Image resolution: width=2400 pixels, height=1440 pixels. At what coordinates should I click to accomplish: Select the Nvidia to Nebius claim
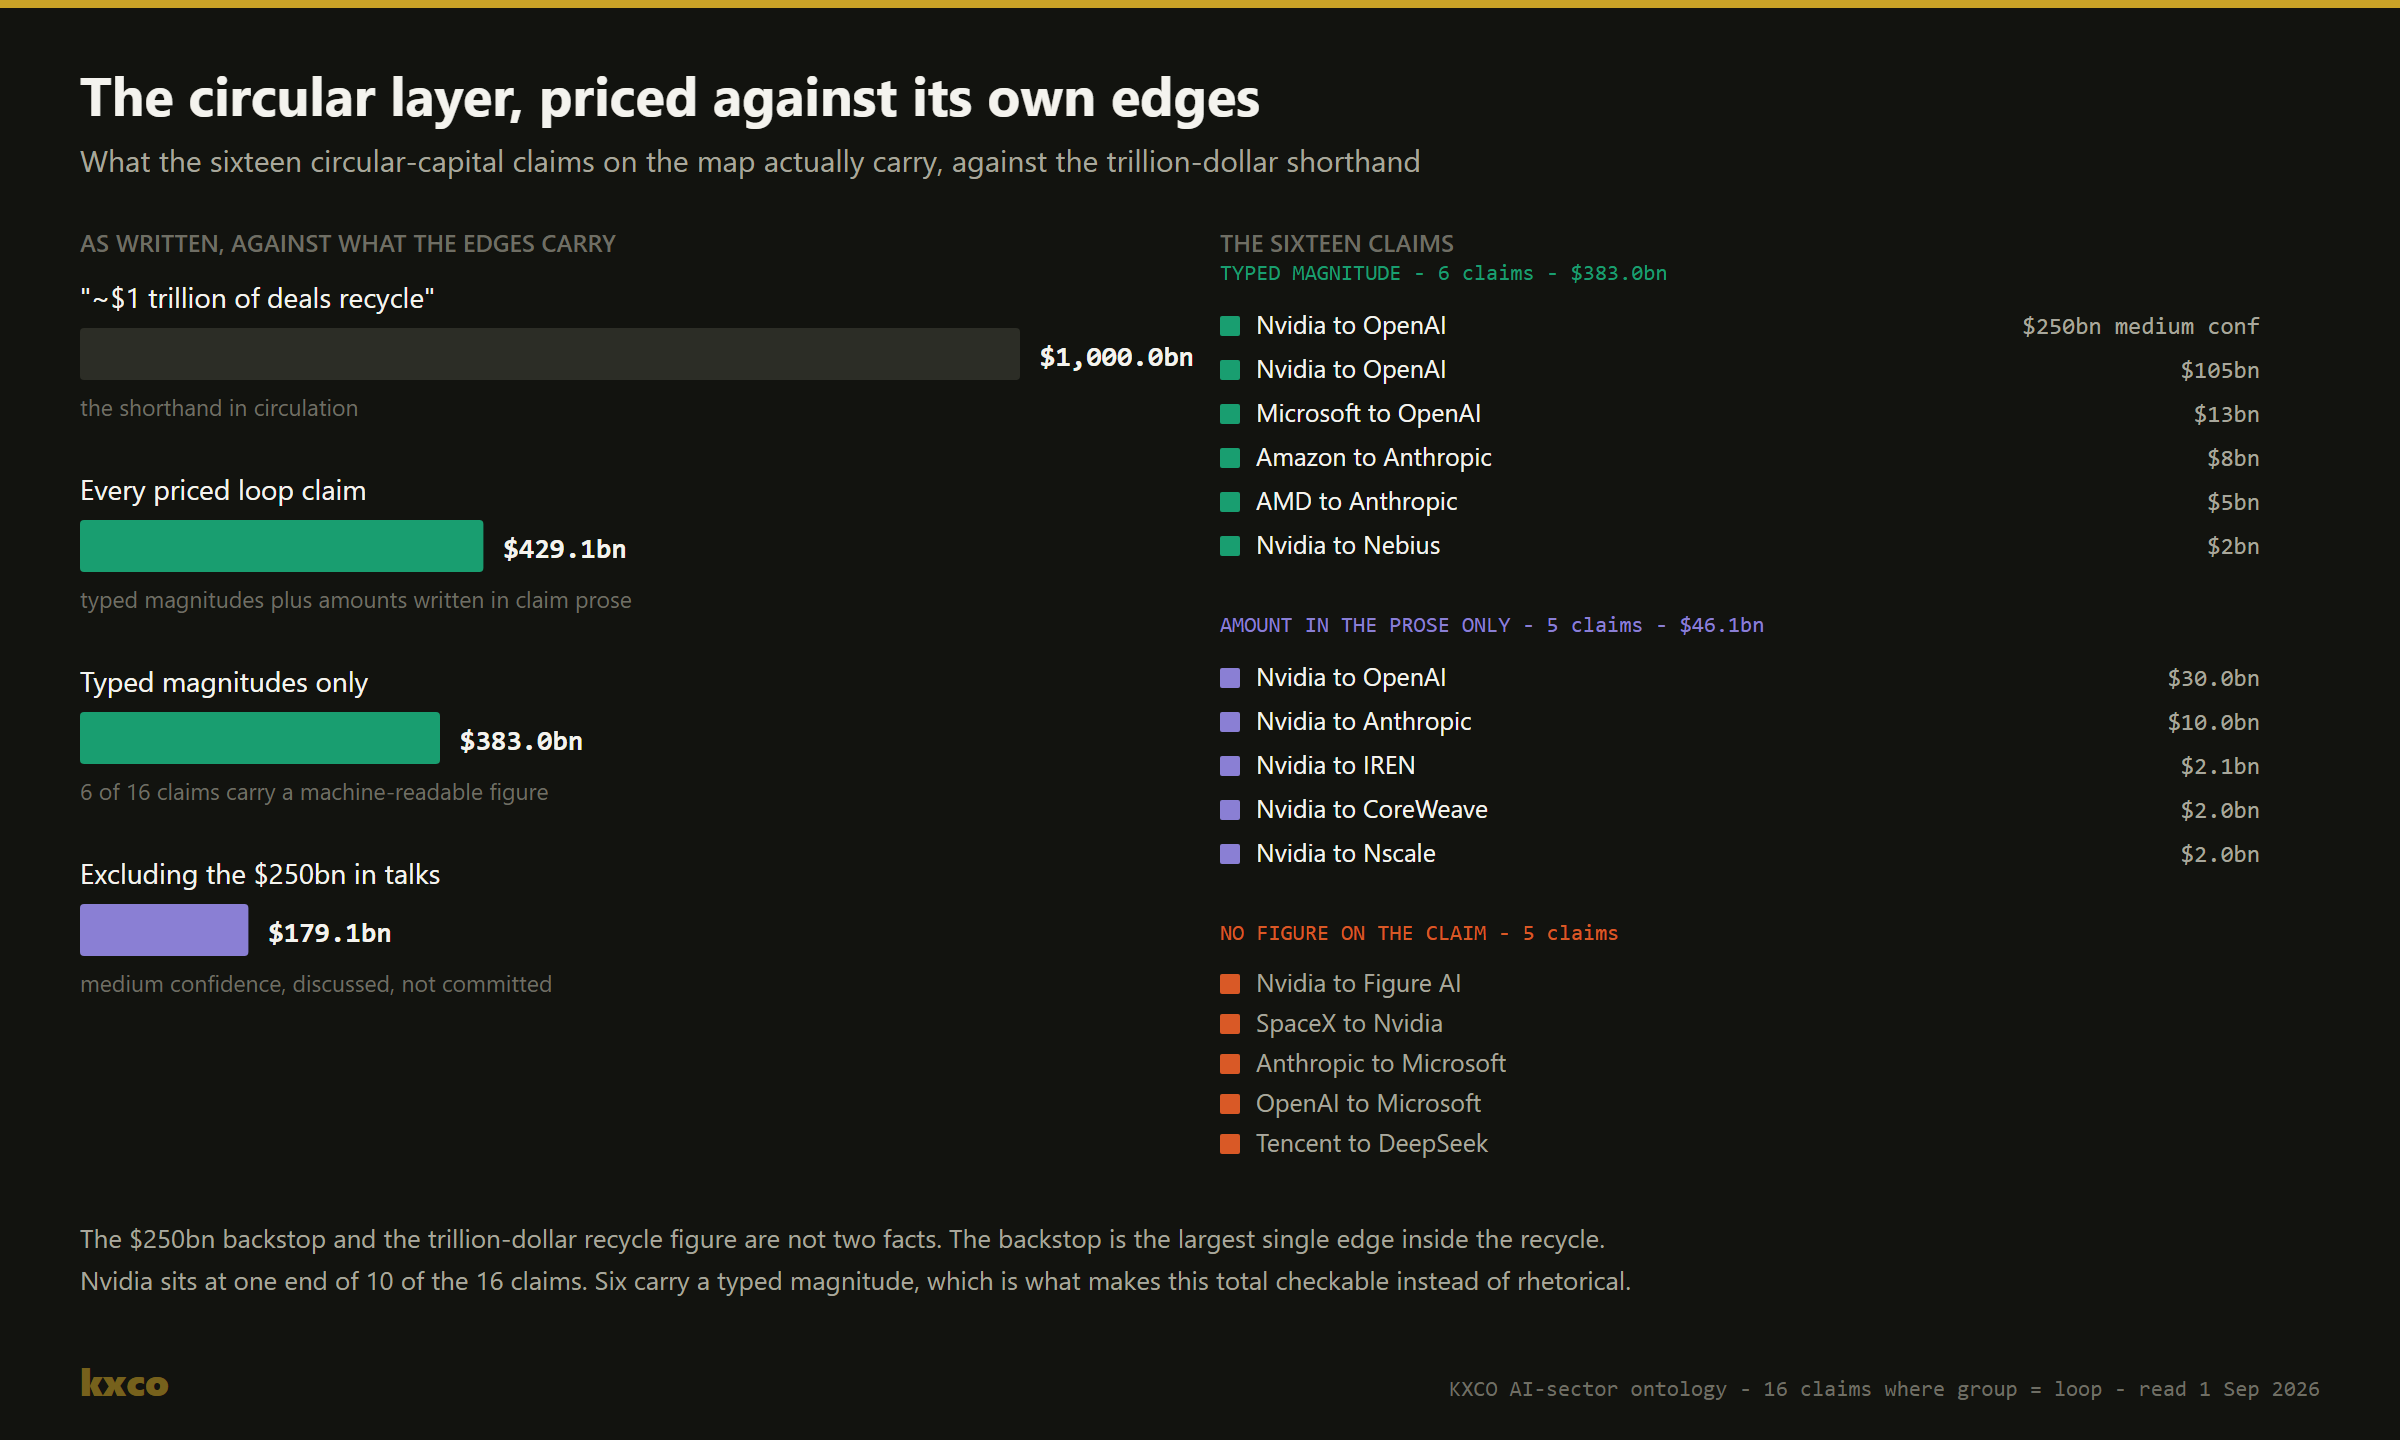(1348, 546)
